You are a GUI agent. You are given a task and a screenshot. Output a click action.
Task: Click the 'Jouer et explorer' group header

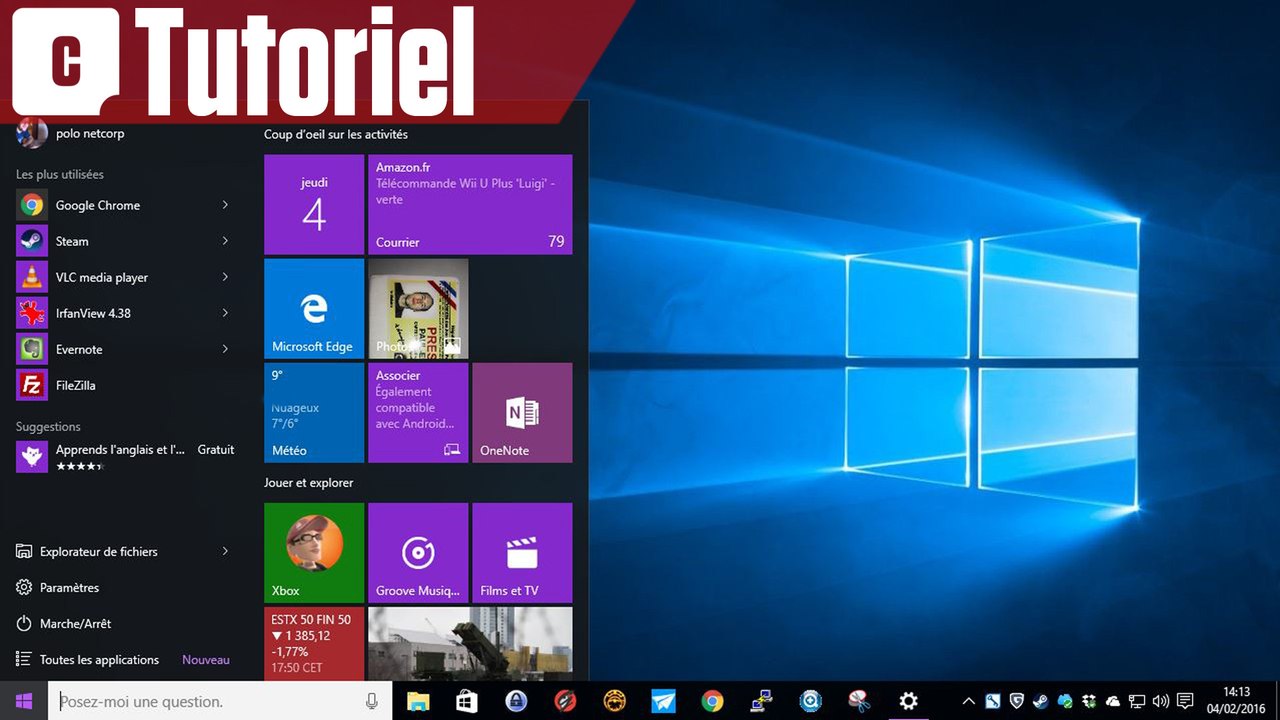(x=309, y=483)
